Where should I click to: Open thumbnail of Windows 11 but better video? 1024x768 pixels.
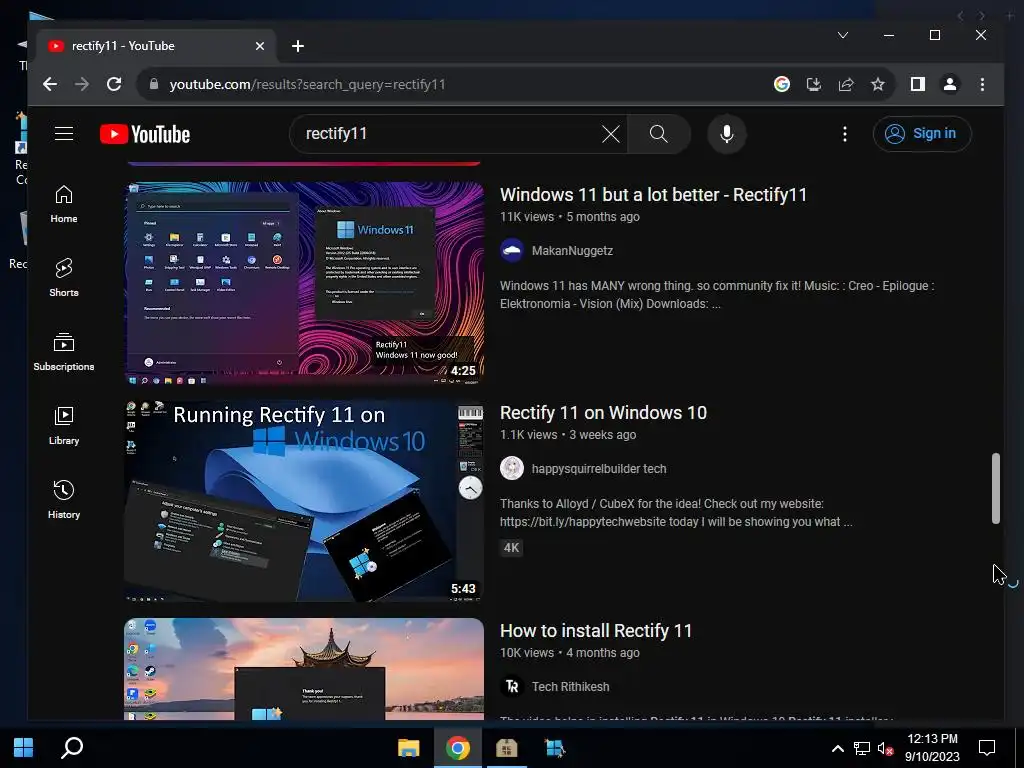[x=304, y=283]
